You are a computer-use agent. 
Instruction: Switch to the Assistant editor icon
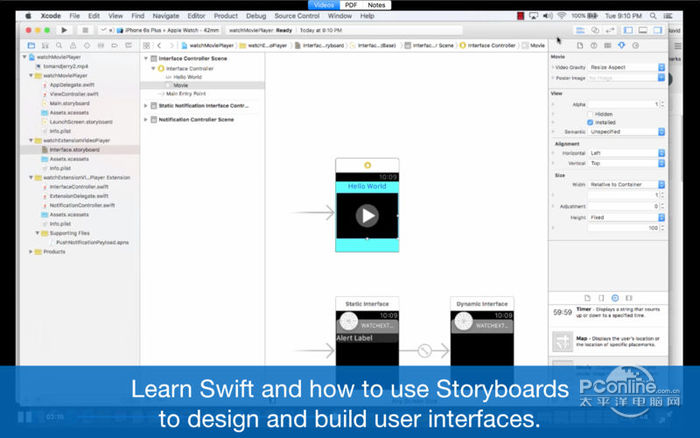[x=595, y=30]
